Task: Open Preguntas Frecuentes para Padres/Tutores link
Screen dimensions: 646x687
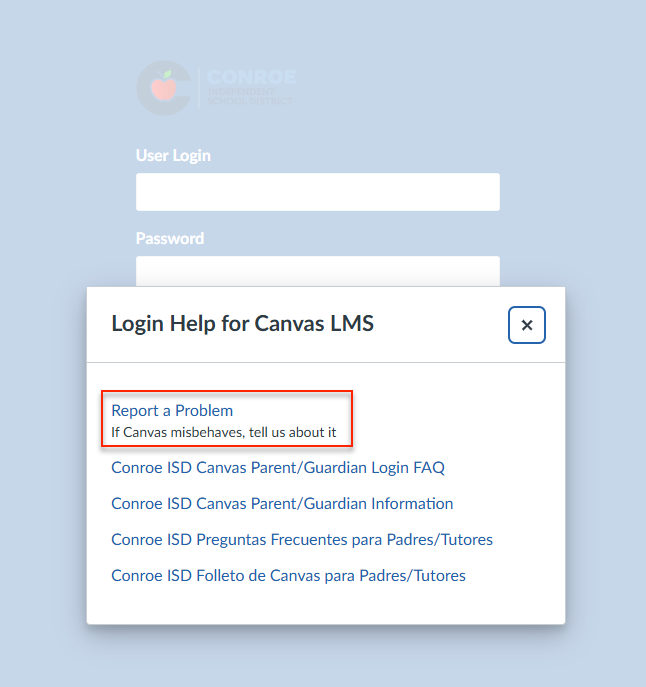Action: (302, 539)
